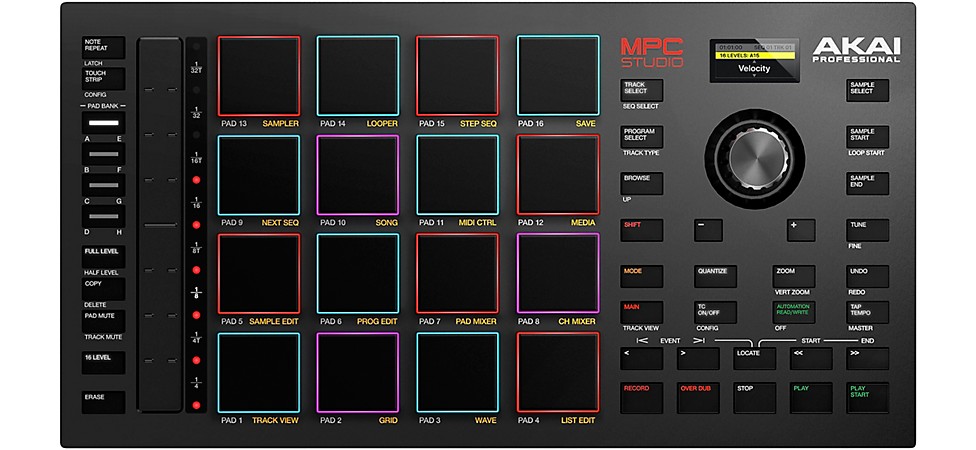This screenshot has width=976, height=450.
Task: Tap Pad 3 labeled Wave
Action: click(458, 373)
